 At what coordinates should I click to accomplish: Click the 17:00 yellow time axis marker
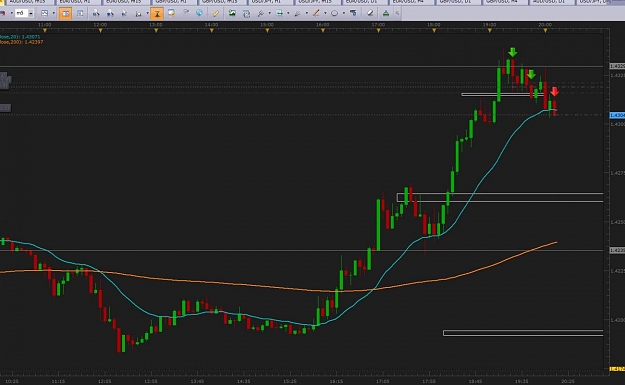(x=378, y=30)
